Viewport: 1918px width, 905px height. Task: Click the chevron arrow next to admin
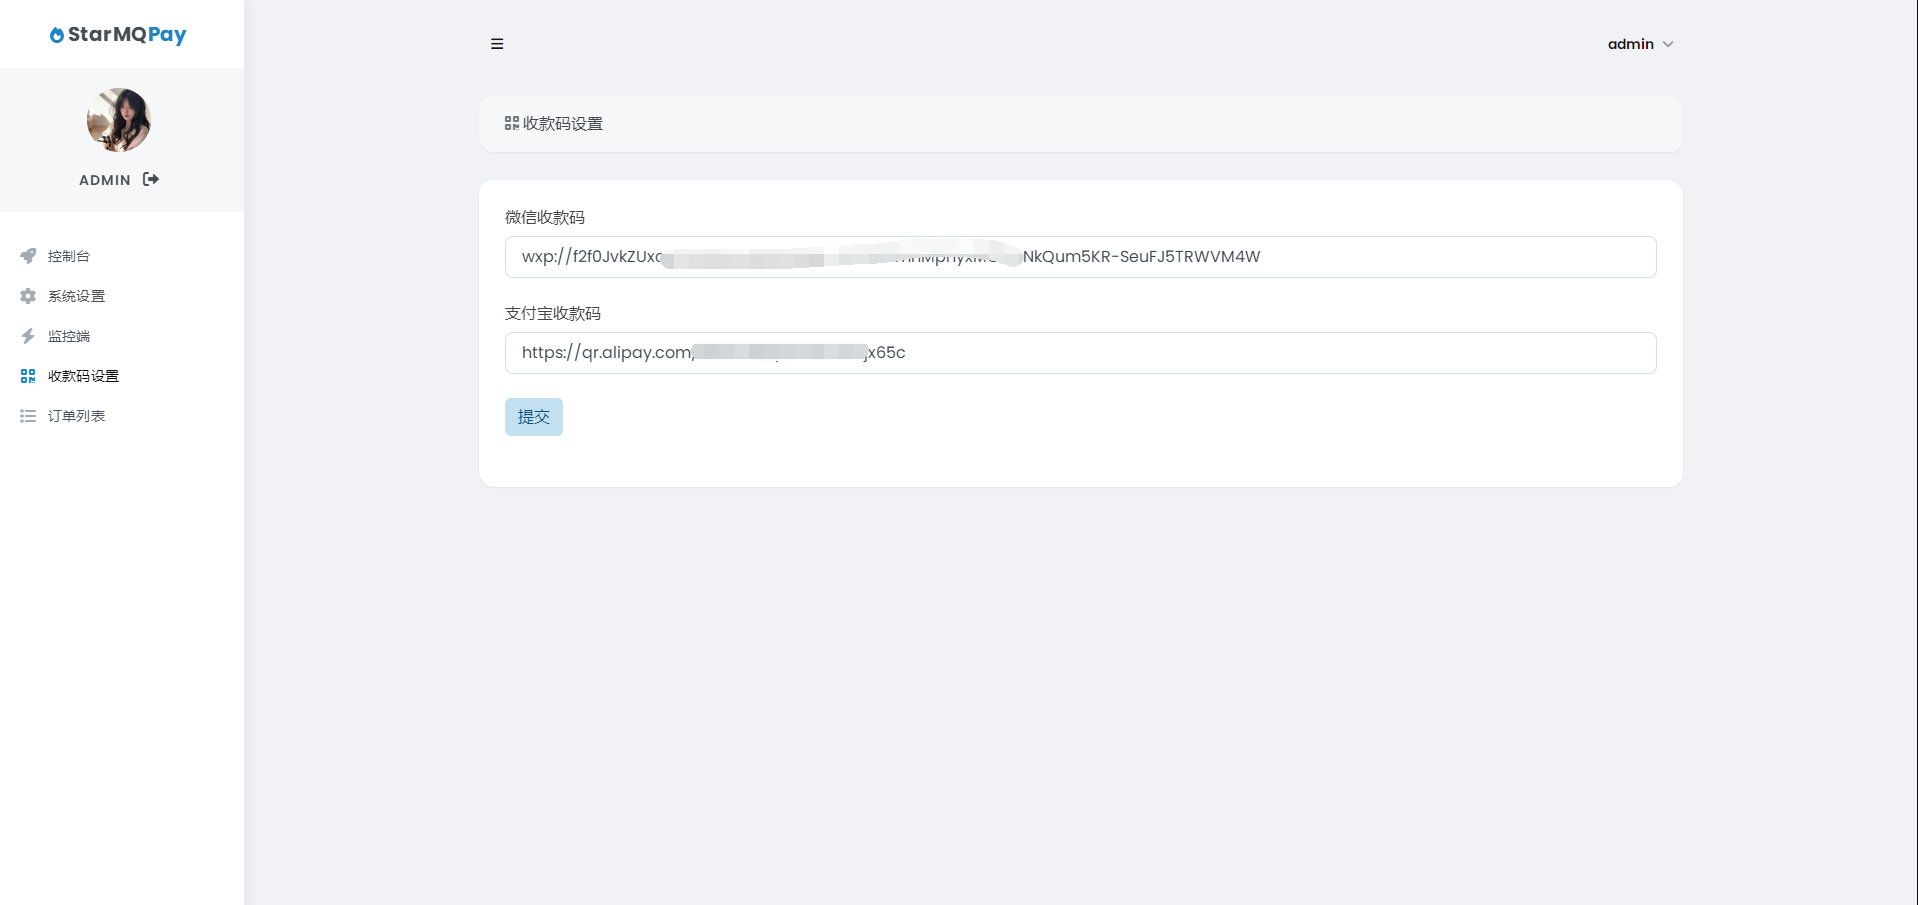pos(1668,44)
